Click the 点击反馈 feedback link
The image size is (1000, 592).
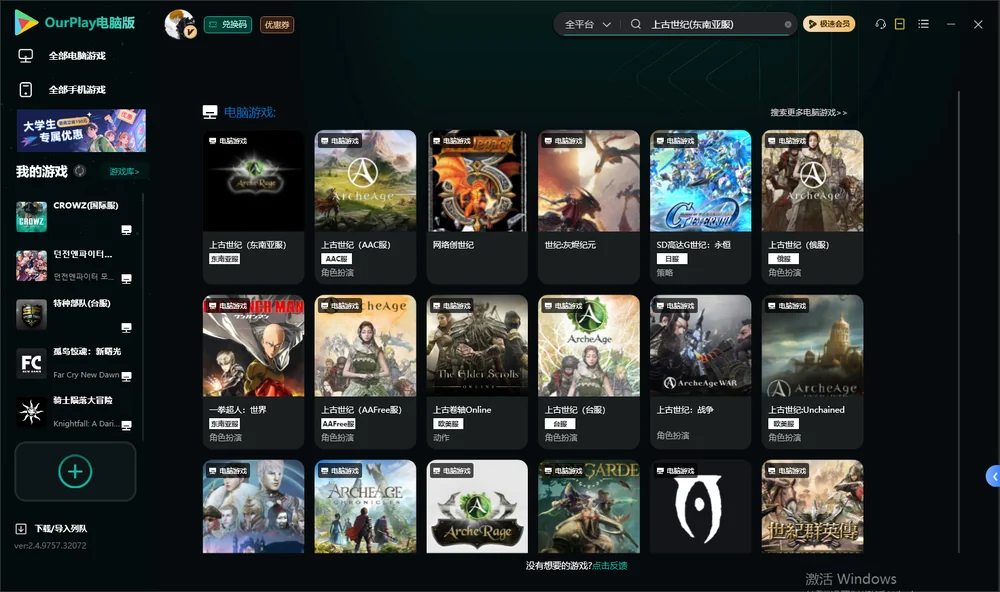(x=610, y=566)
